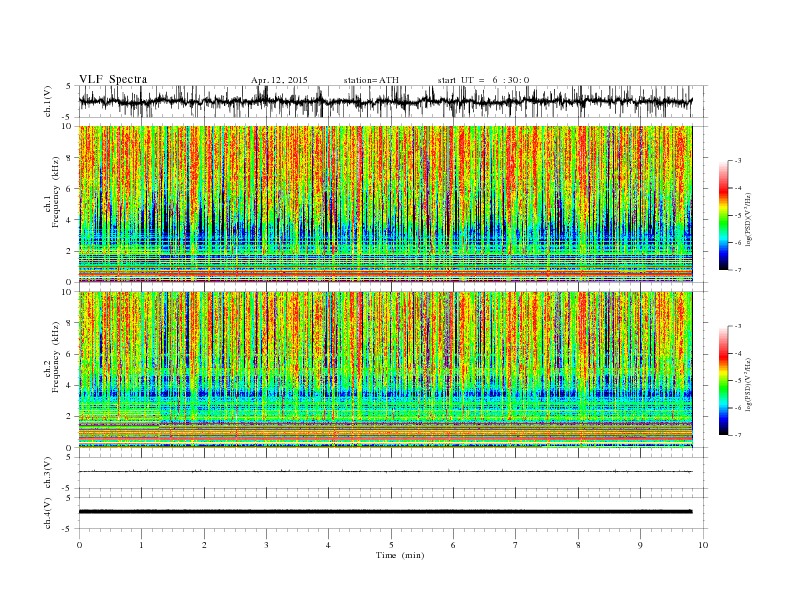The width and height of the screenshot is (792, 612).
Task: Click time axis tick label "4"
Action: (328, 545)
